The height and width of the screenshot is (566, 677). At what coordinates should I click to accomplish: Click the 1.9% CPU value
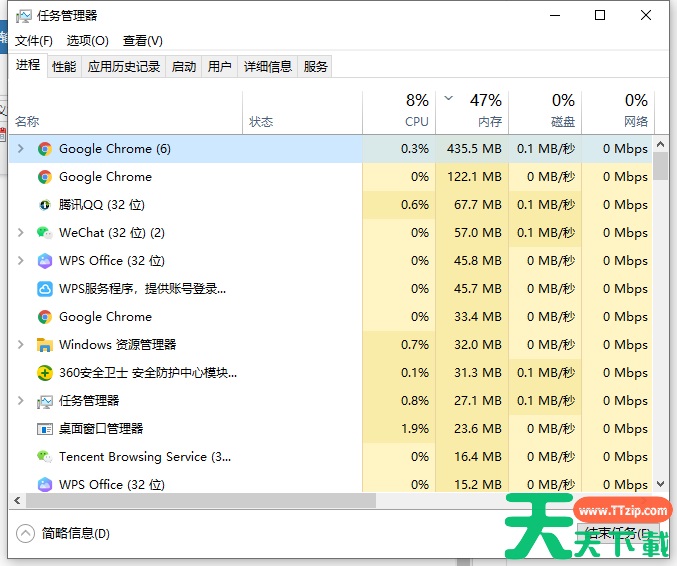pos(415,428)
